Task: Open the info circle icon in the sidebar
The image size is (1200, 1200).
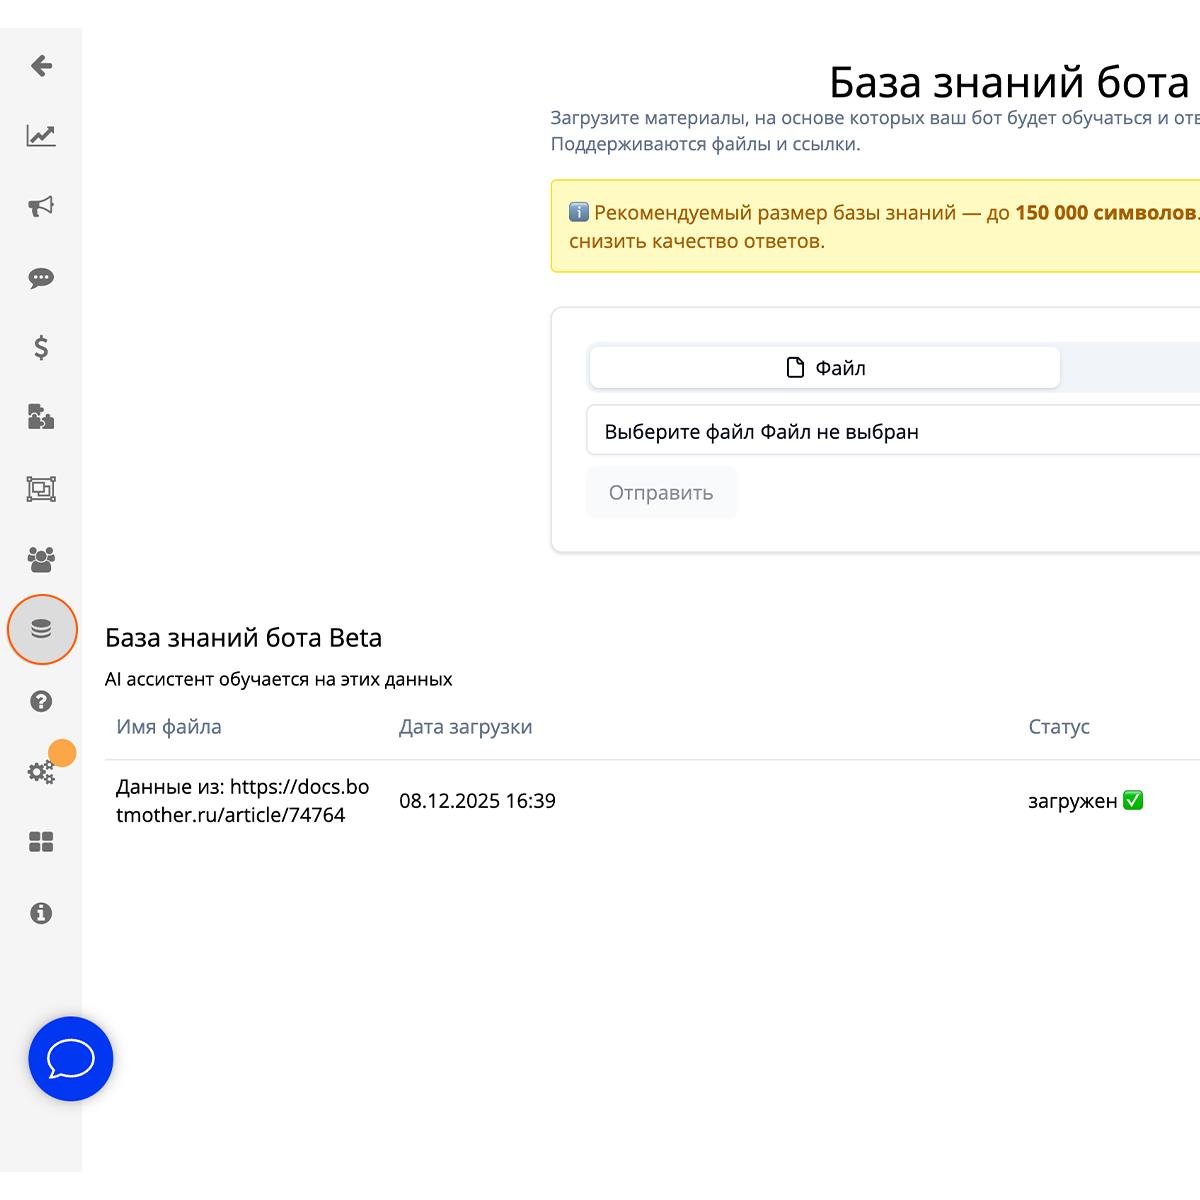Action: tap(41, 913)
